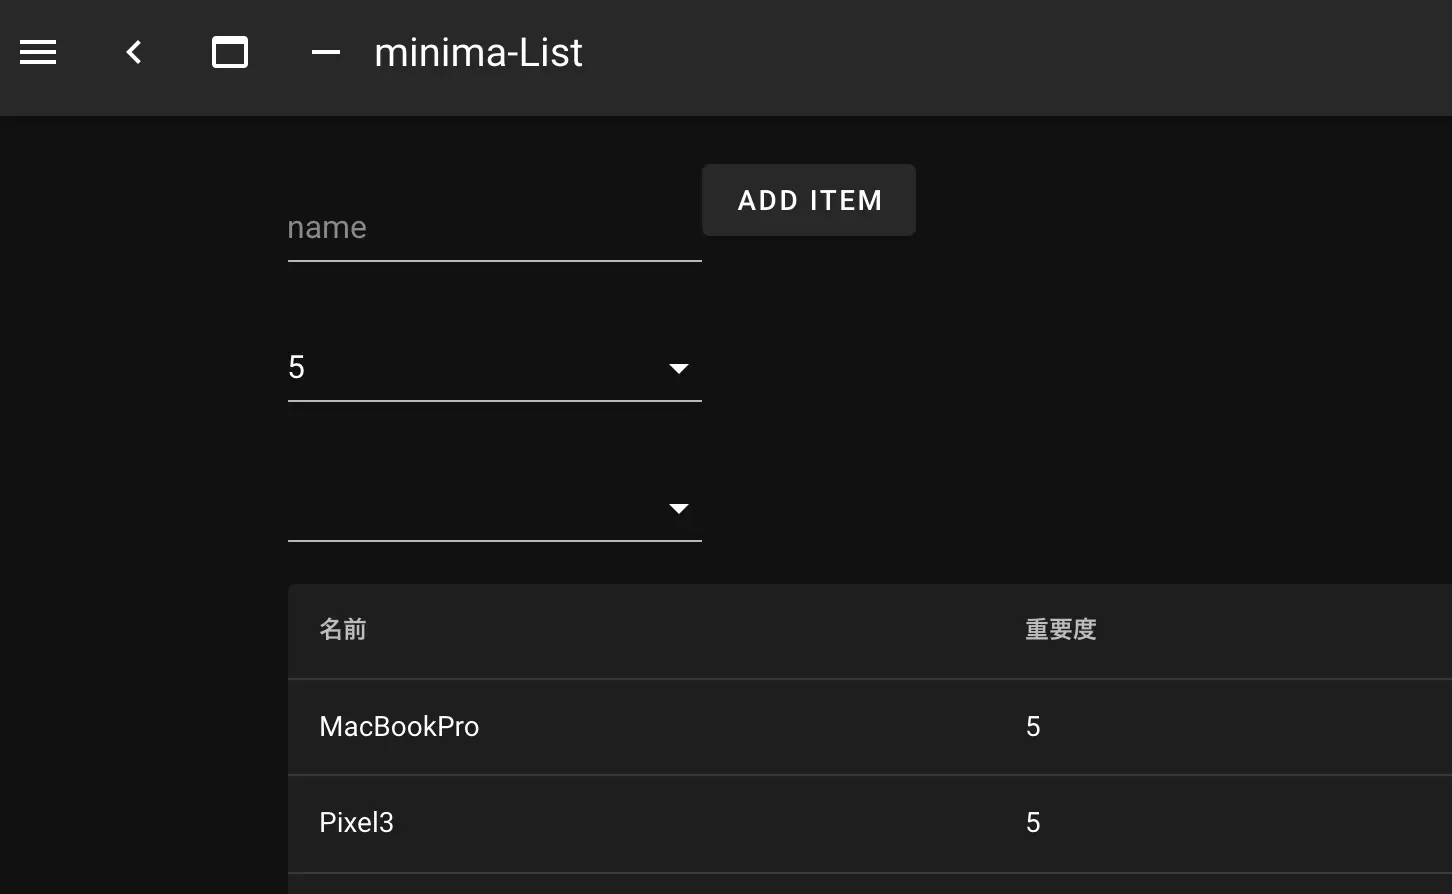Image resolution: width=1452 pixels, height=894 pixels.
Task: Click into the name input field
Action: (x=495, y=228)
